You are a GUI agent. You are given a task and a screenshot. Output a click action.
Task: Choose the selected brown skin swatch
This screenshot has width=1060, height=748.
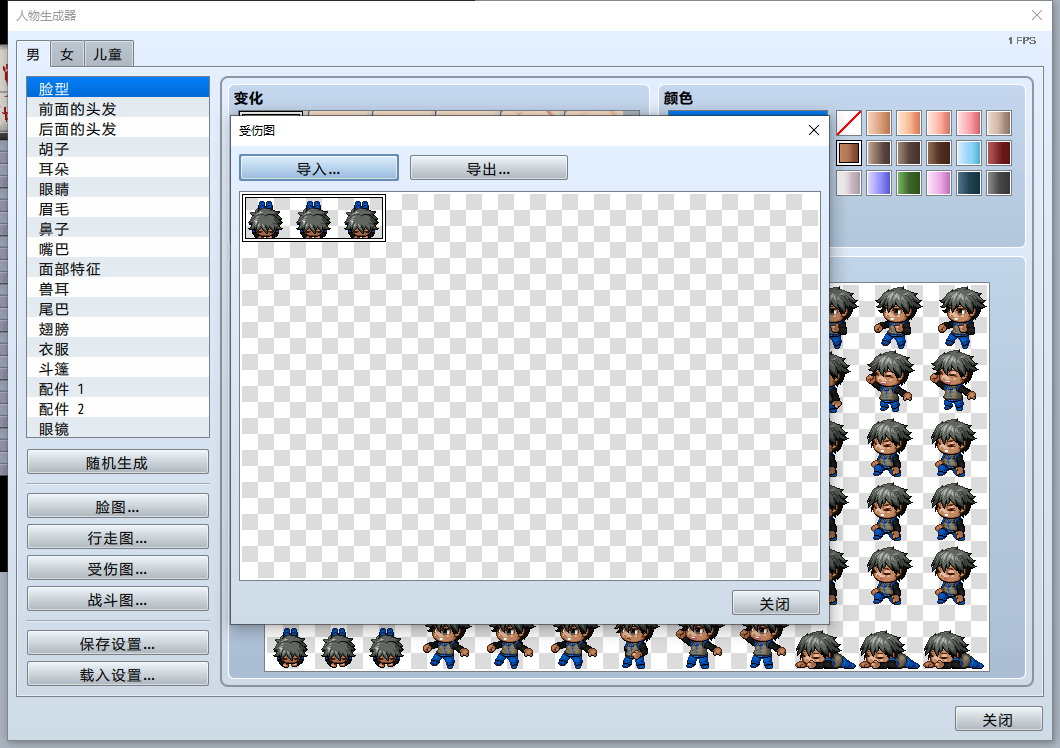[849, 153]
